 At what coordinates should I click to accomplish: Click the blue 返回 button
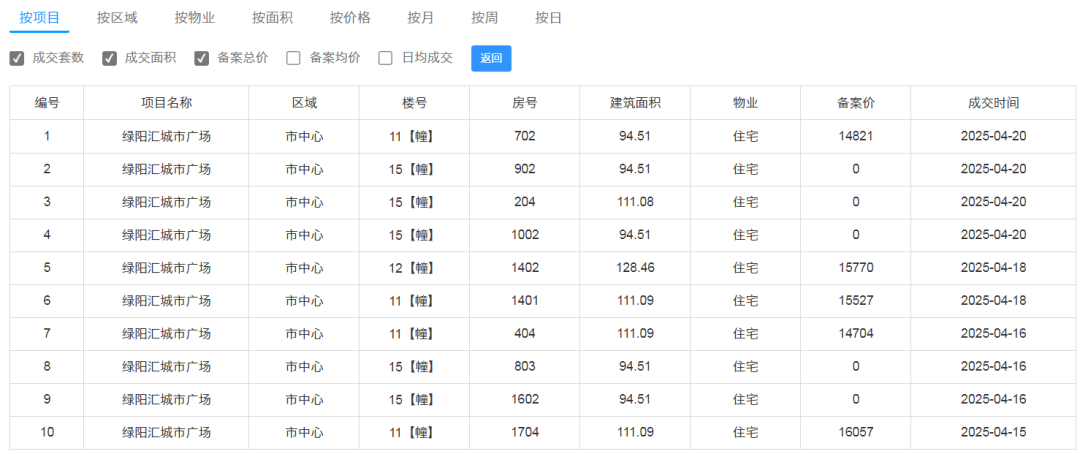491,59
